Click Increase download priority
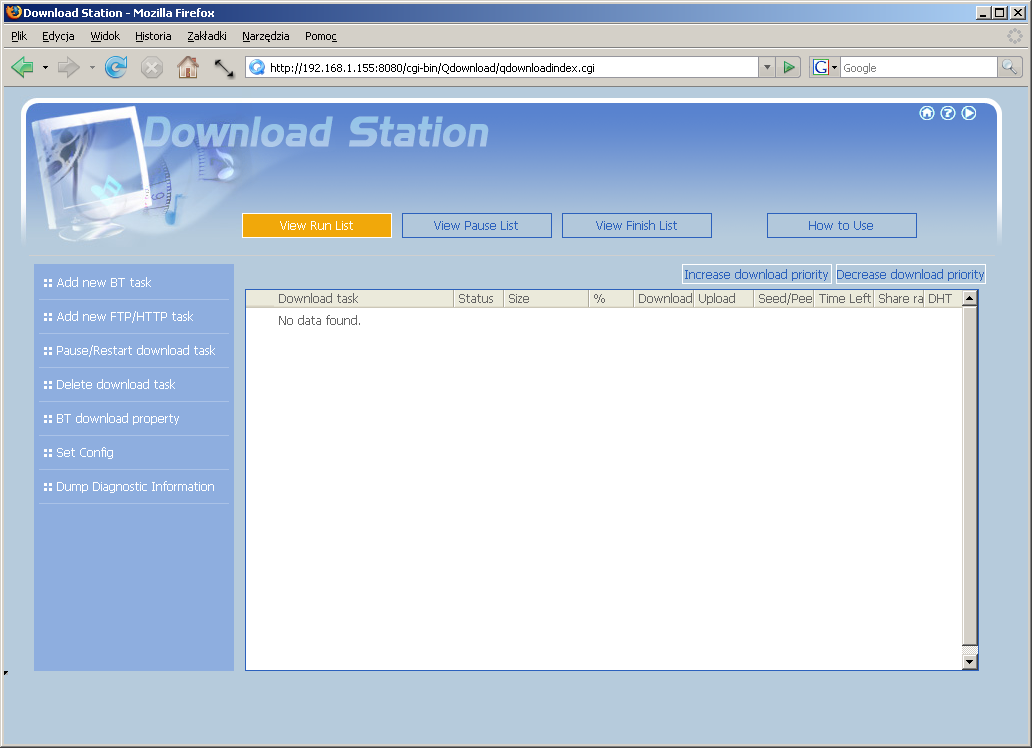Viewport: 1032px width, 748px height. (x=756, y=275)
